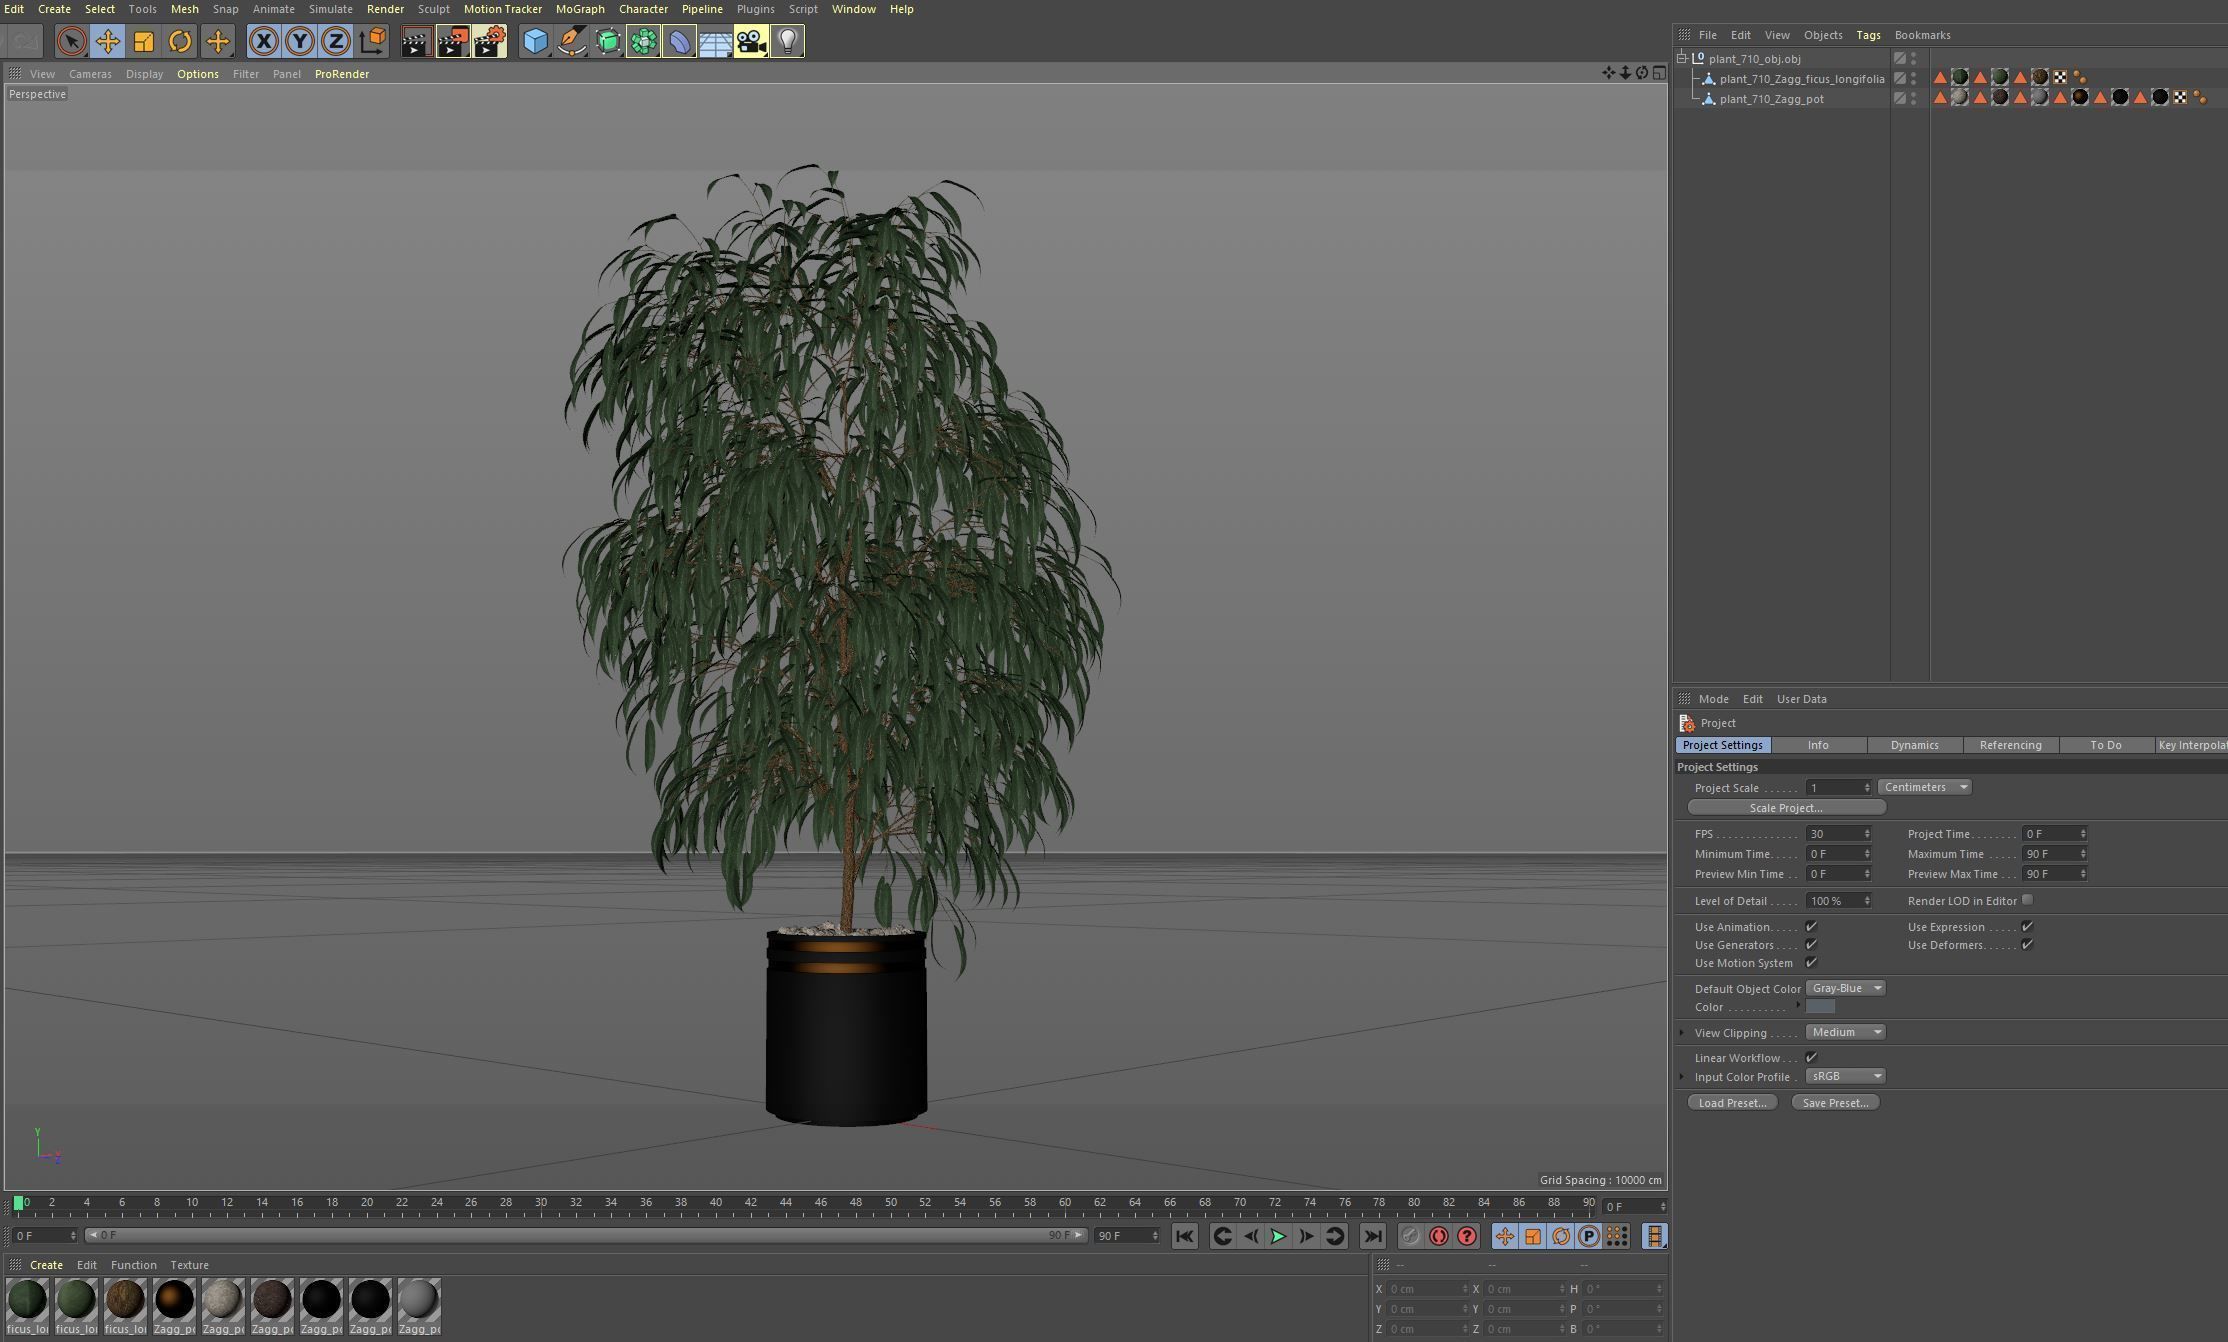Open Default Object Color dropdown
The image size is (2228, 1342).
pos(1846,988)
